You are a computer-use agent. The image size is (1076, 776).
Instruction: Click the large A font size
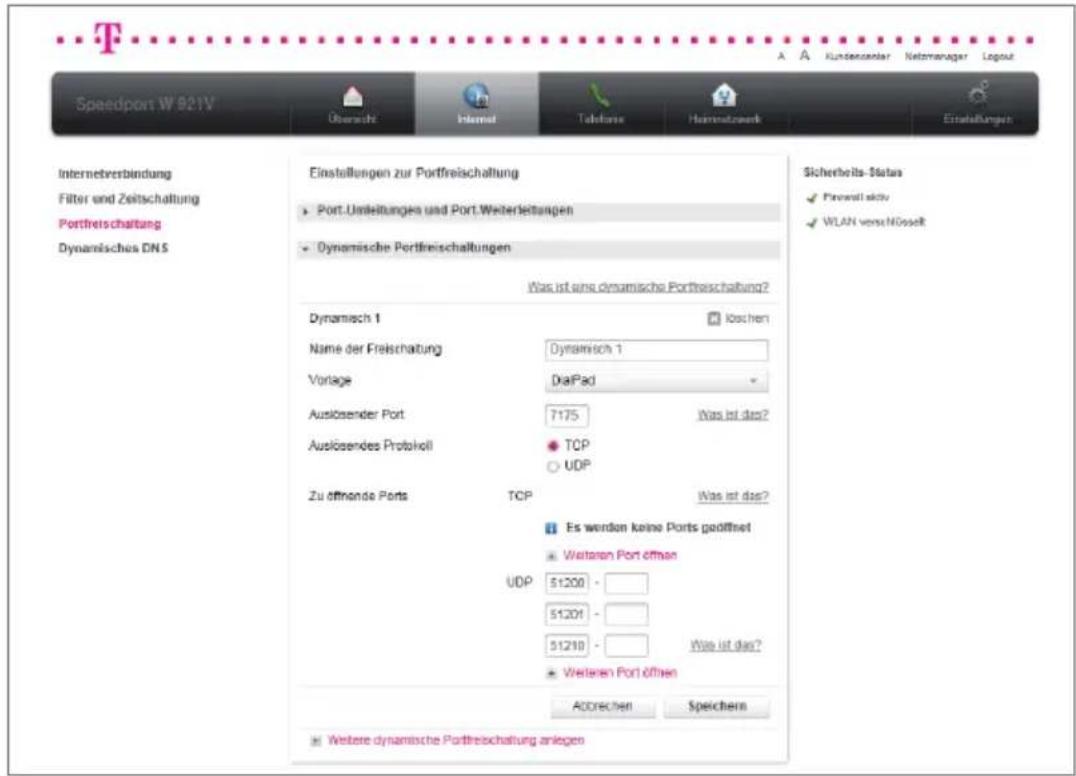coord(804,56)
